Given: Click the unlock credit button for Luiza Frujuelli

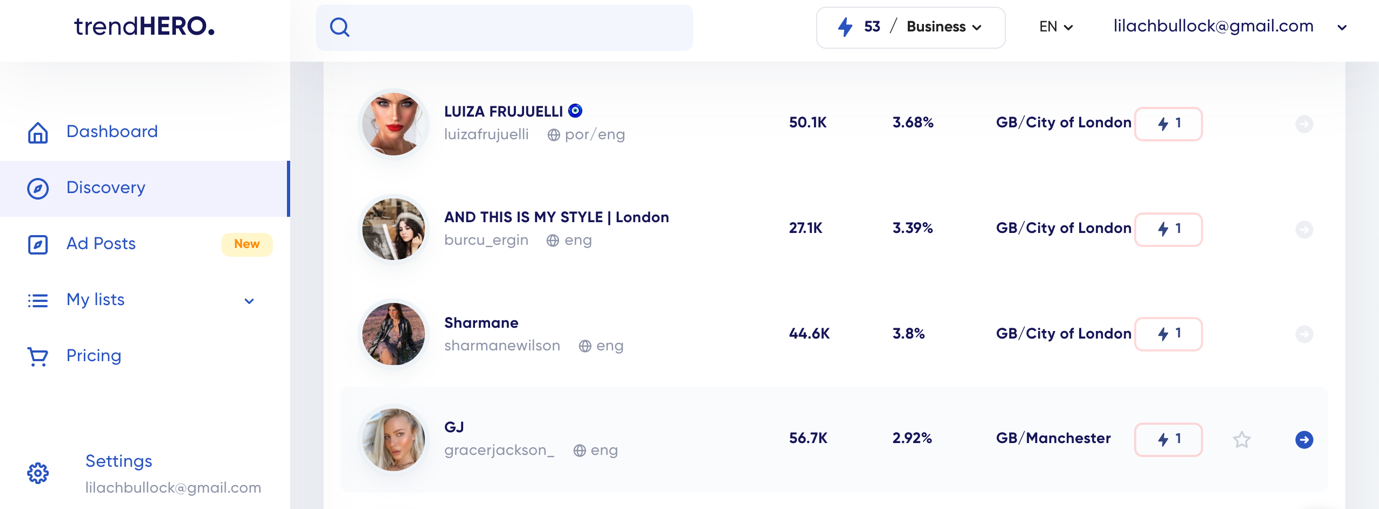Looking at the screenshot, I should click(1168, 124).
